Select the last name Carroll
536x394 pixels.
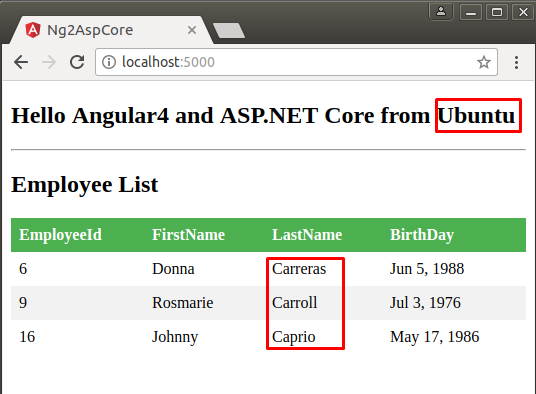[x=295, y=303]
